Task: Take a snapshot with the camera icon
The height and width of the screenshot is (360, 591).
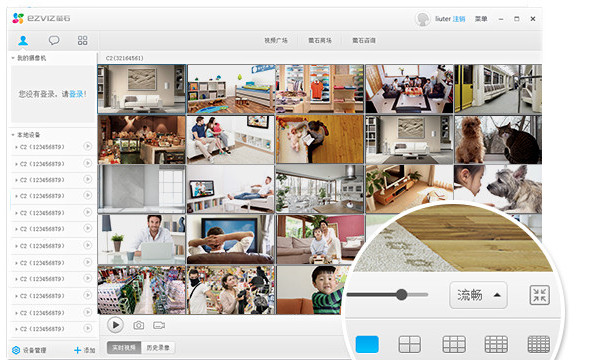Action: click(139, 325)
